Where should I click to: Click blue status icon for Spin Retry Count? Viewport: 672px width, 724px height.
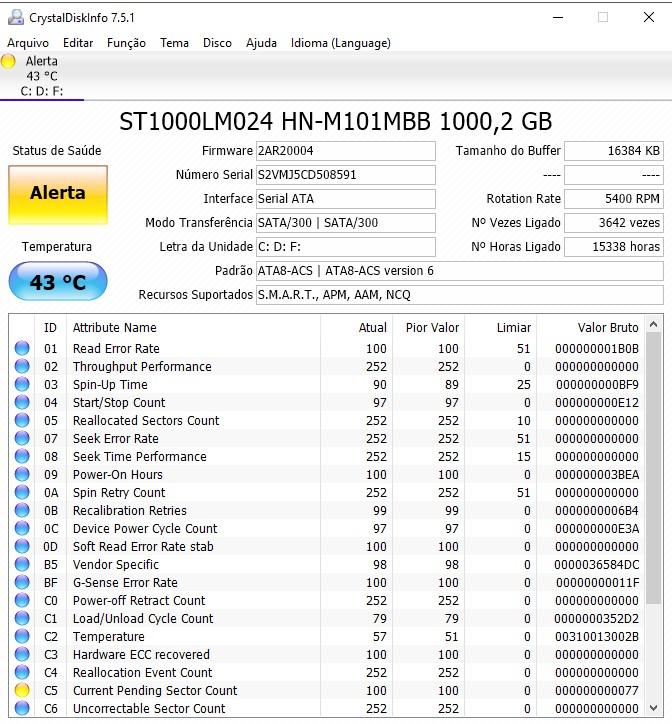[22, 493]
